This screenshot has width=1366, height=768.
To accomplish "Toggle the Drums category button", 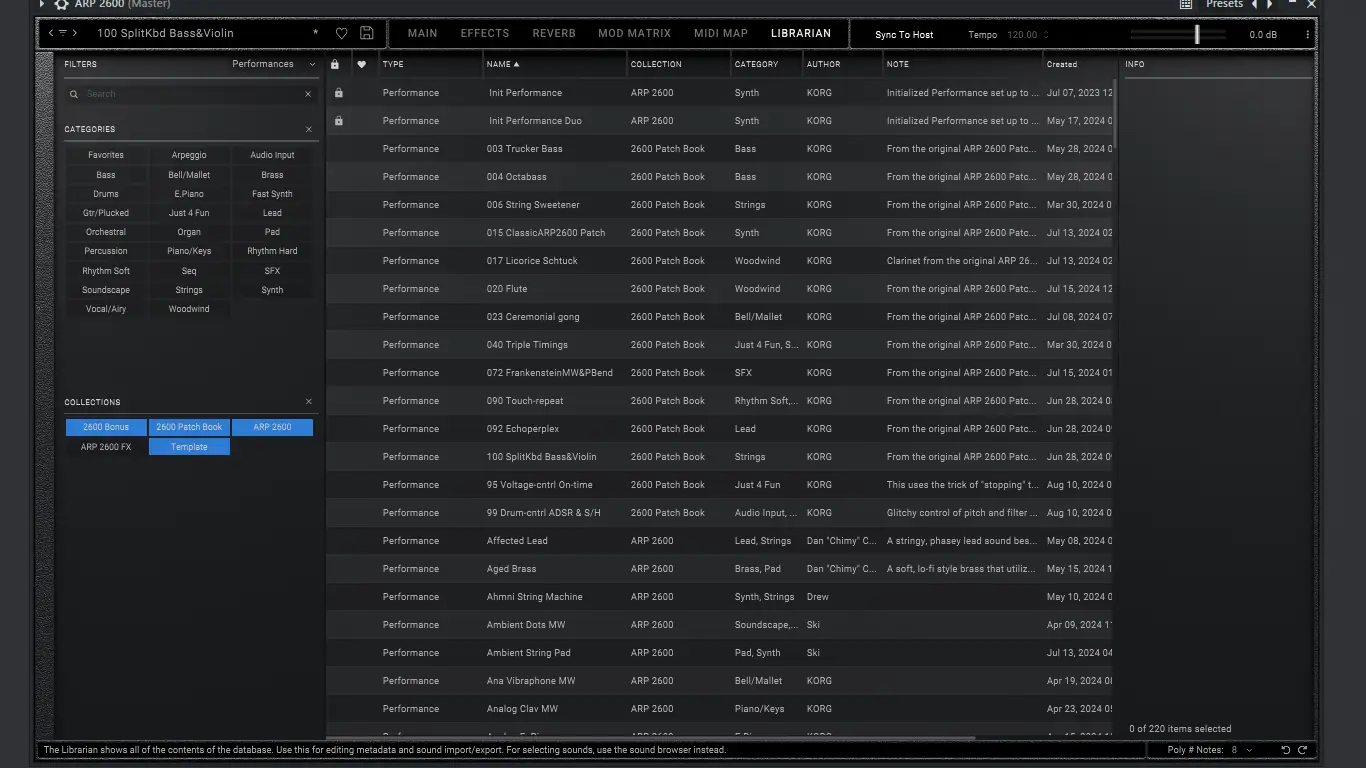I will click(x=106, y=194).
